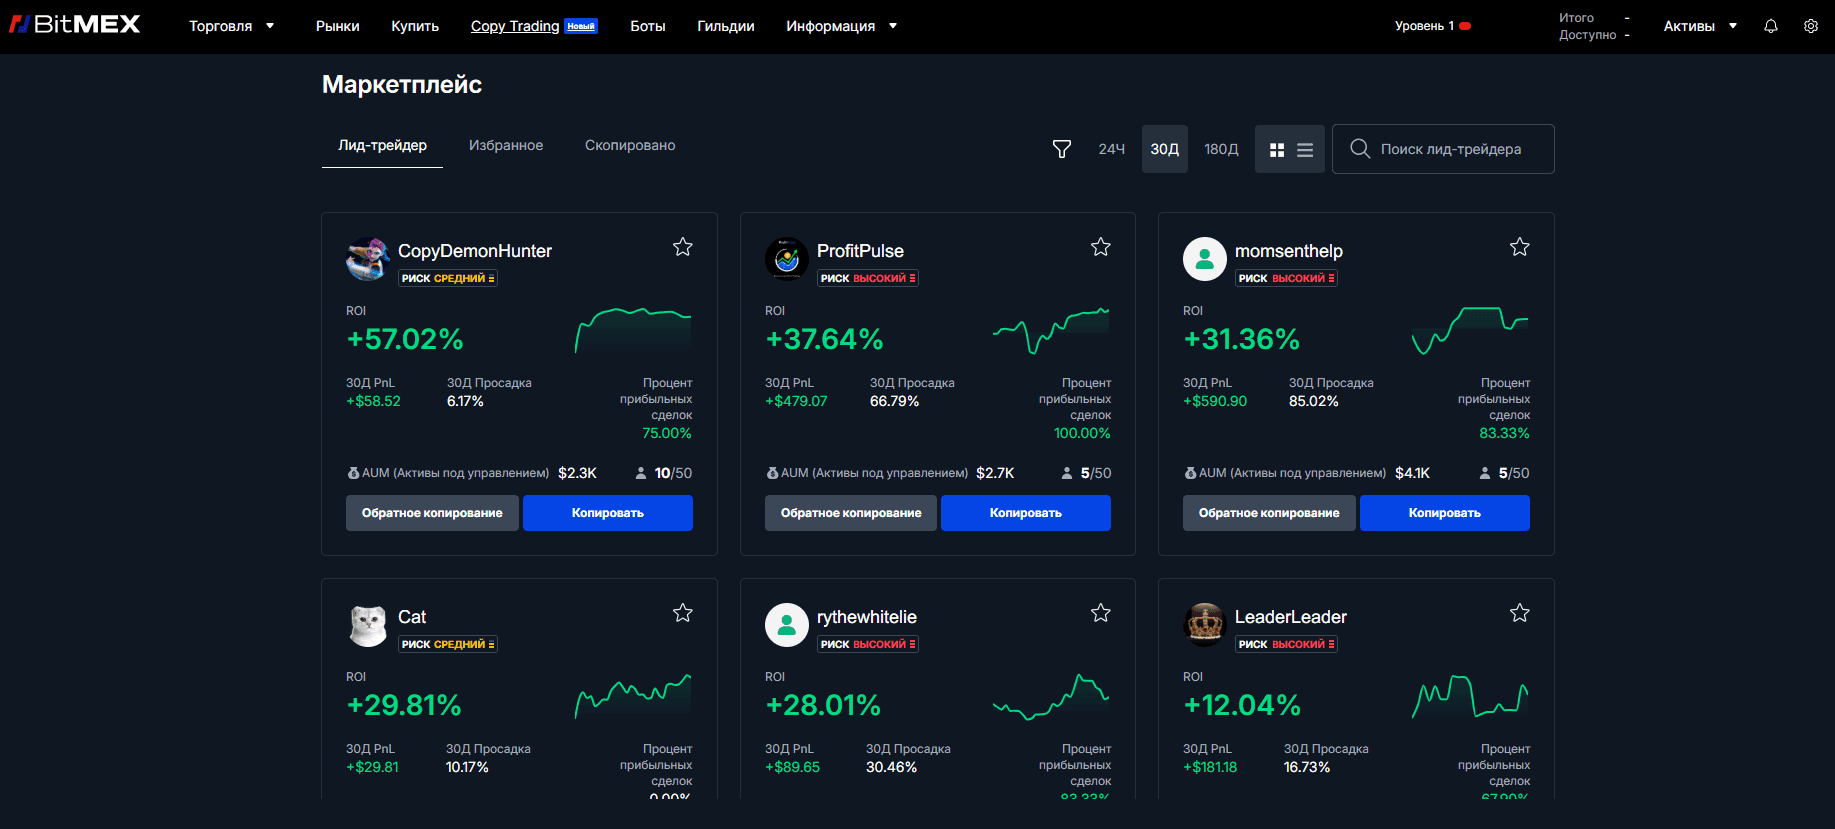This screenshot has width=1835, height=829.
Task: Open LeaderLeader crown avatar
Action: coord(1205,625)
